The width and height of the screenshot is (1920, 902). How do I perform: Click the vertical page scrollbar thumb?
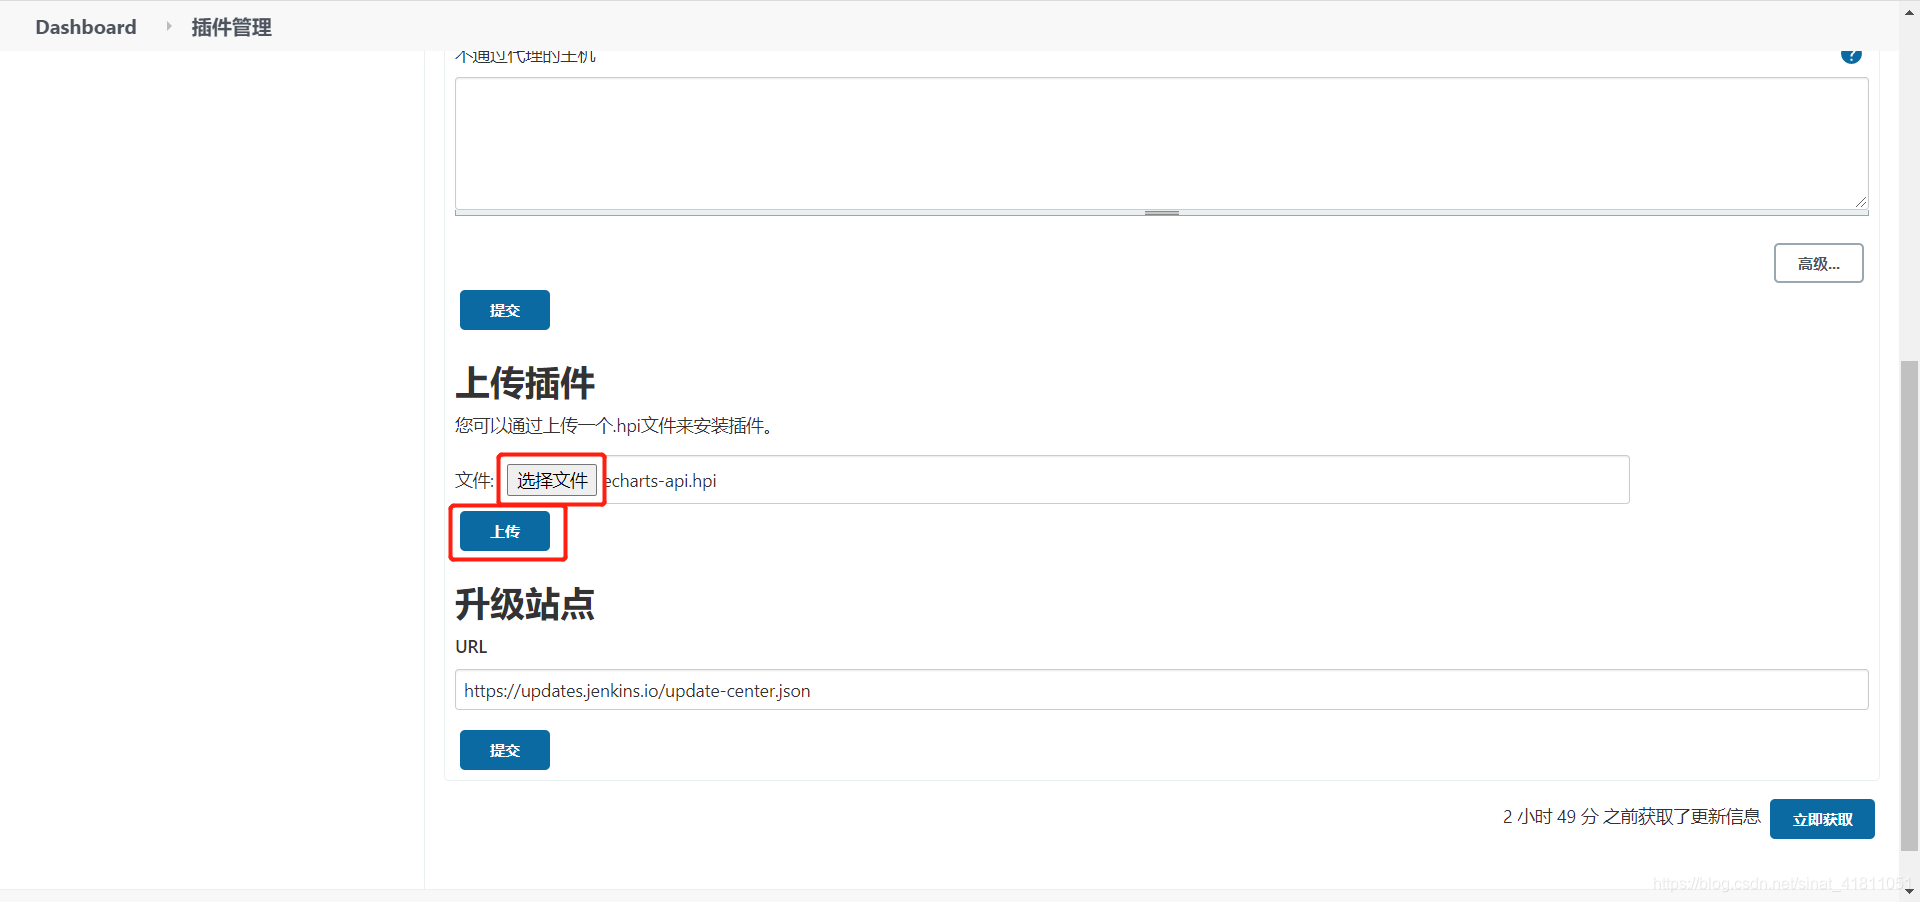1909,605
